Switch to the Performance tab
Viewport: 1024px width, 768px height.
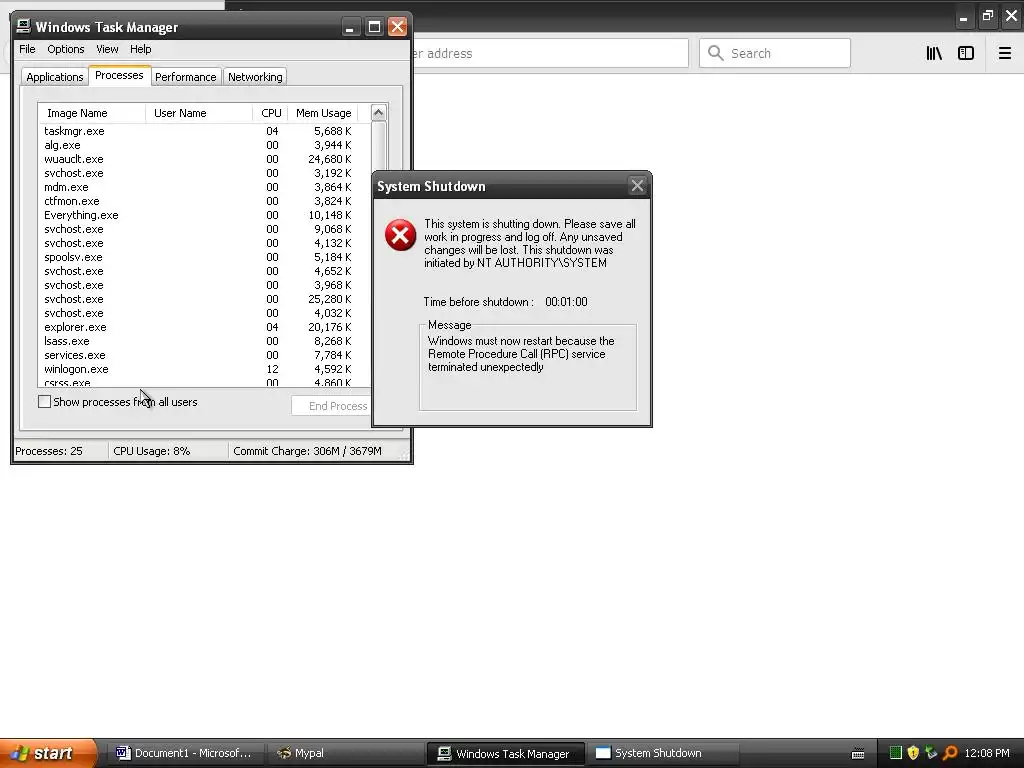185,77
